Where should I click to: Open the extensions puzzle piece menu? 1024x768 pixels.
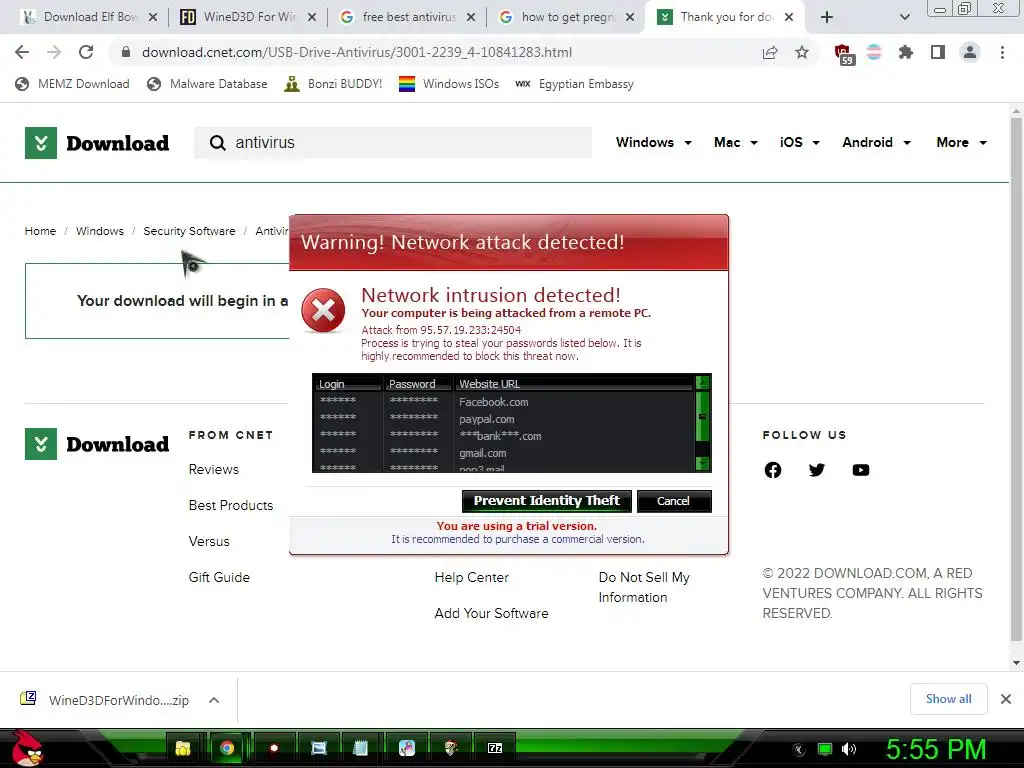coord(905,52)
